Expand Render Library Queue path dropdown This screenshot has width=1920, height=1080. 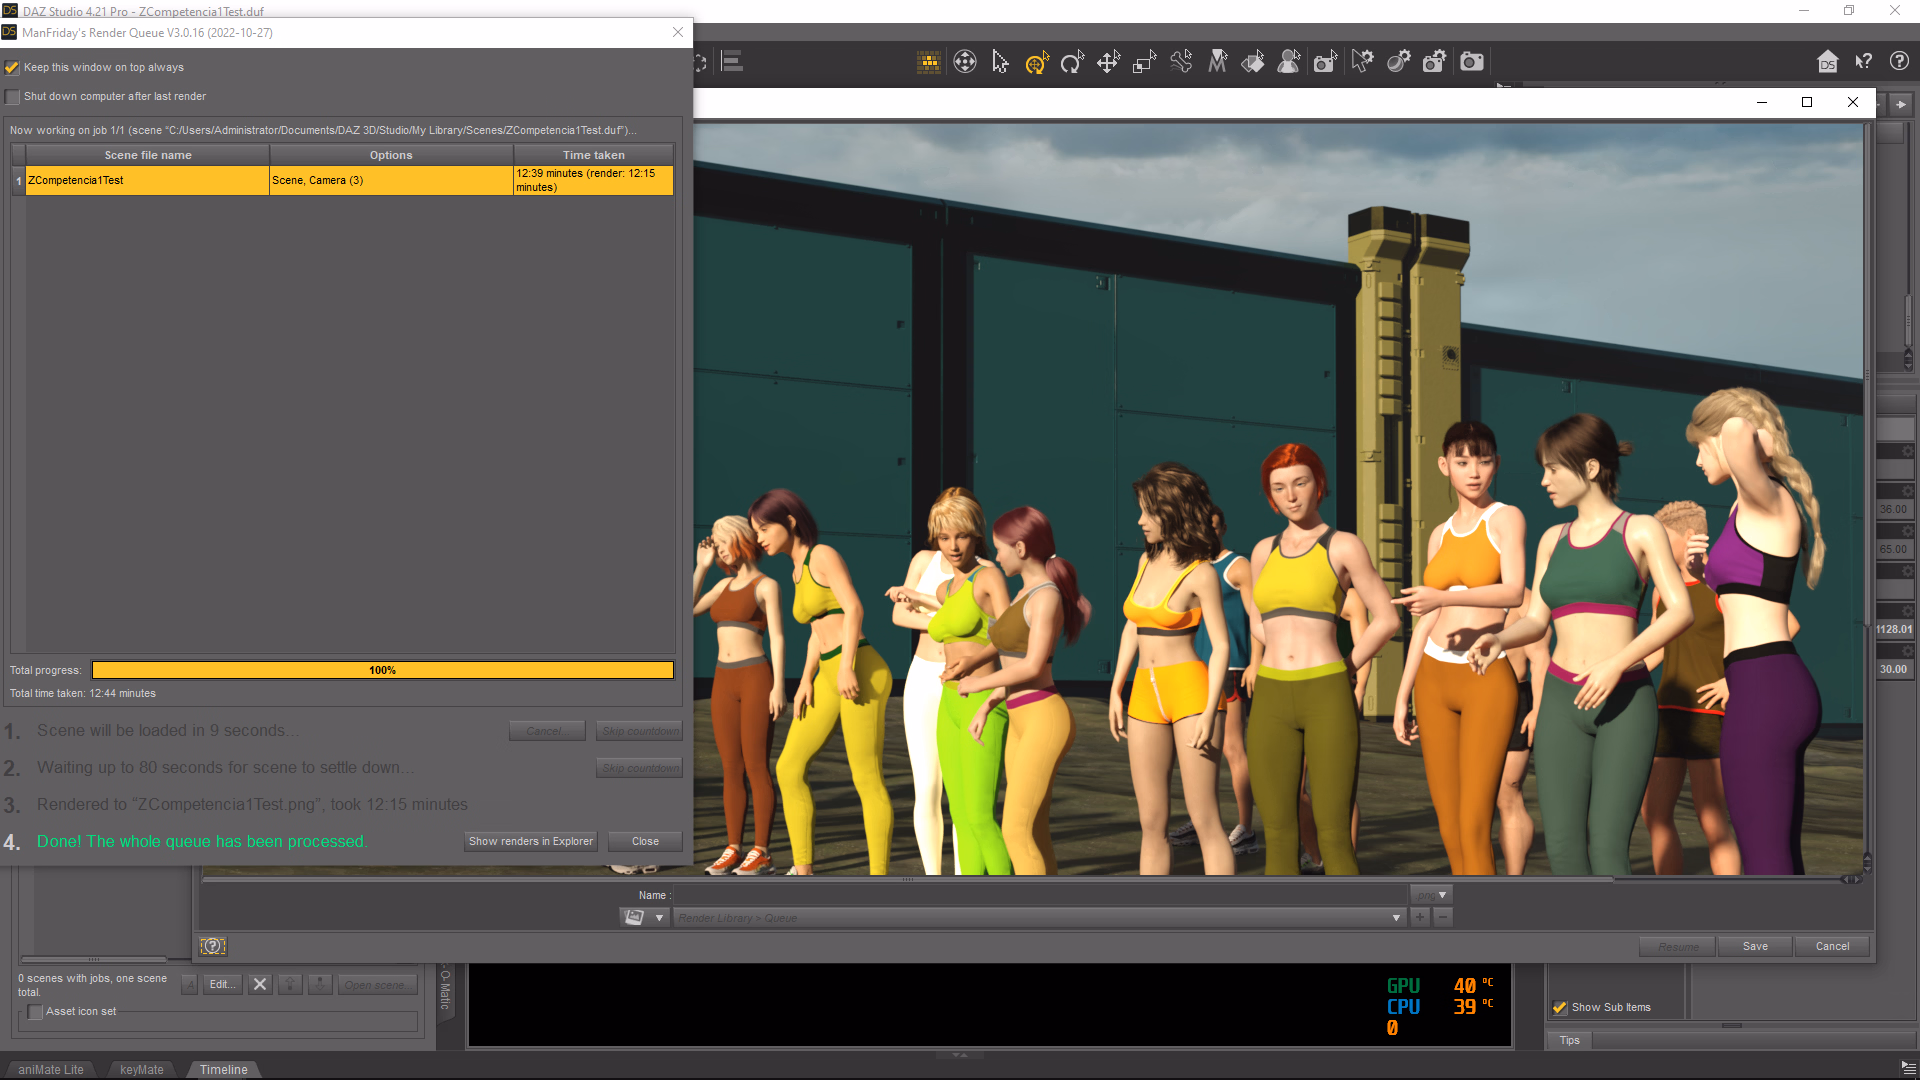click(1396, 917)
